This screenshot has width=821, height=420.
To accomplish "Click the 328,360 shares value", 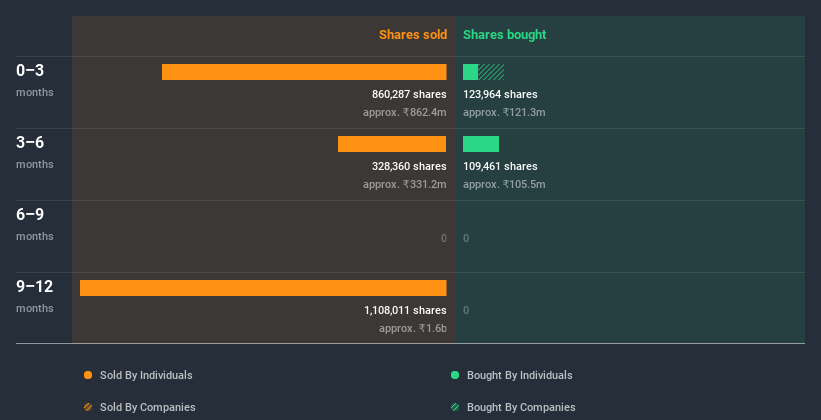I will pos(409,167).
